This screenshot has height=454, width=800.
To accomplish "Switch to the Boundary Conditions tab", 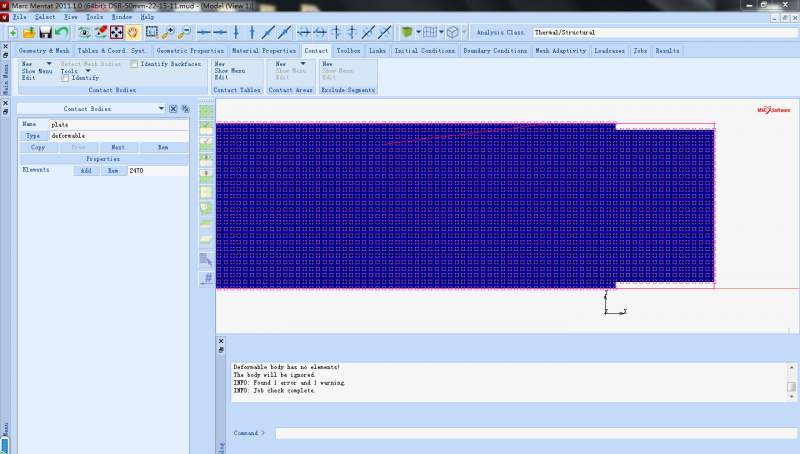I will 495,50.
